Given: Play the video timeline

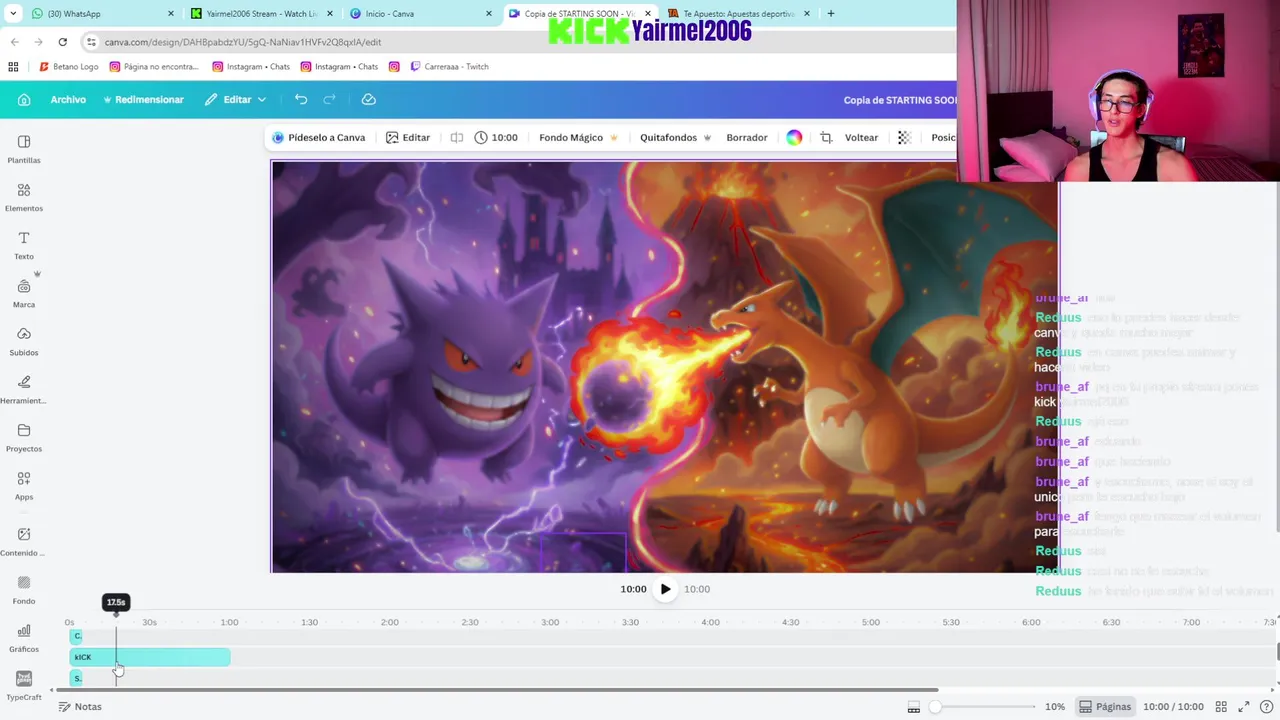Looking at the screenshot, I should pos(665,589).
